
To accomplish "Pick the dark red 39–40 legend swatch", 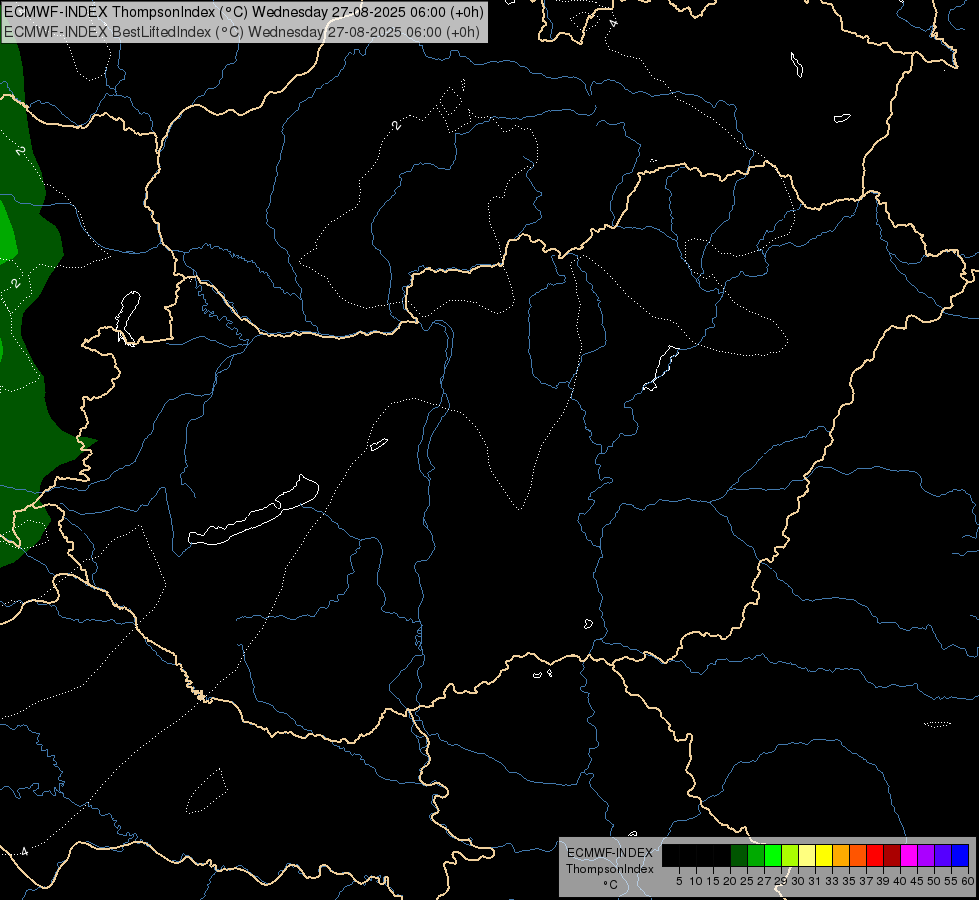I will (892, 855).
